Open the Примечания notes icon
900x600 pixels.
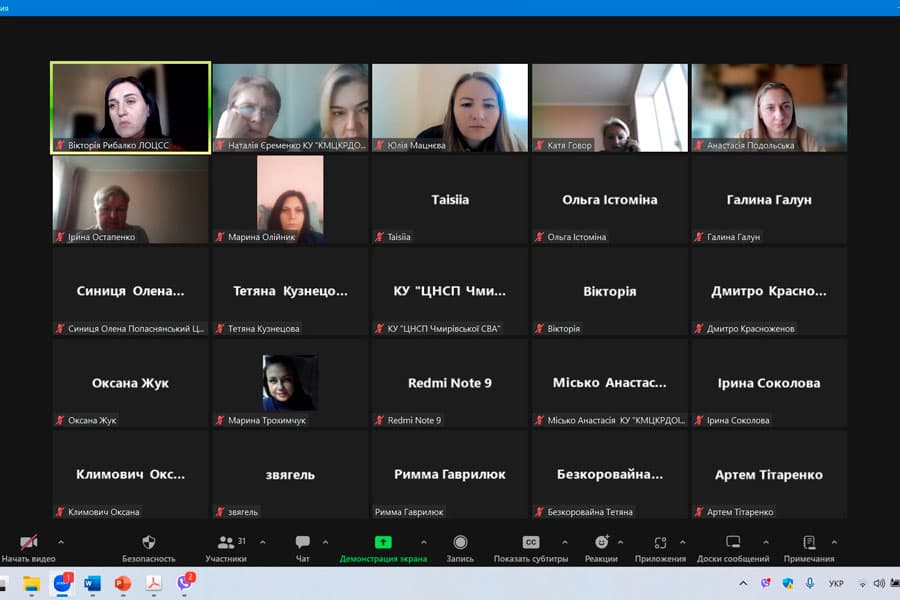809,541
